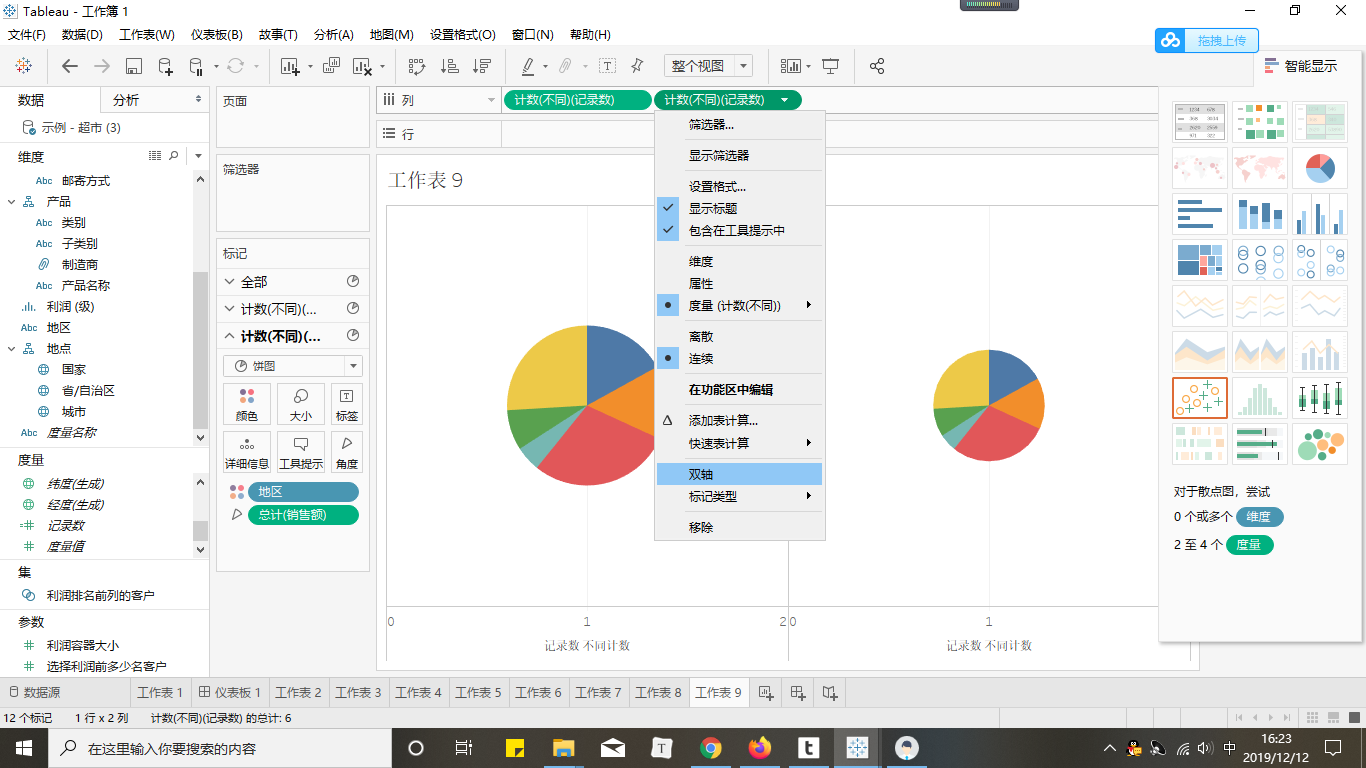Click the dropdown arrow on the second column pill

coord(785,100)
